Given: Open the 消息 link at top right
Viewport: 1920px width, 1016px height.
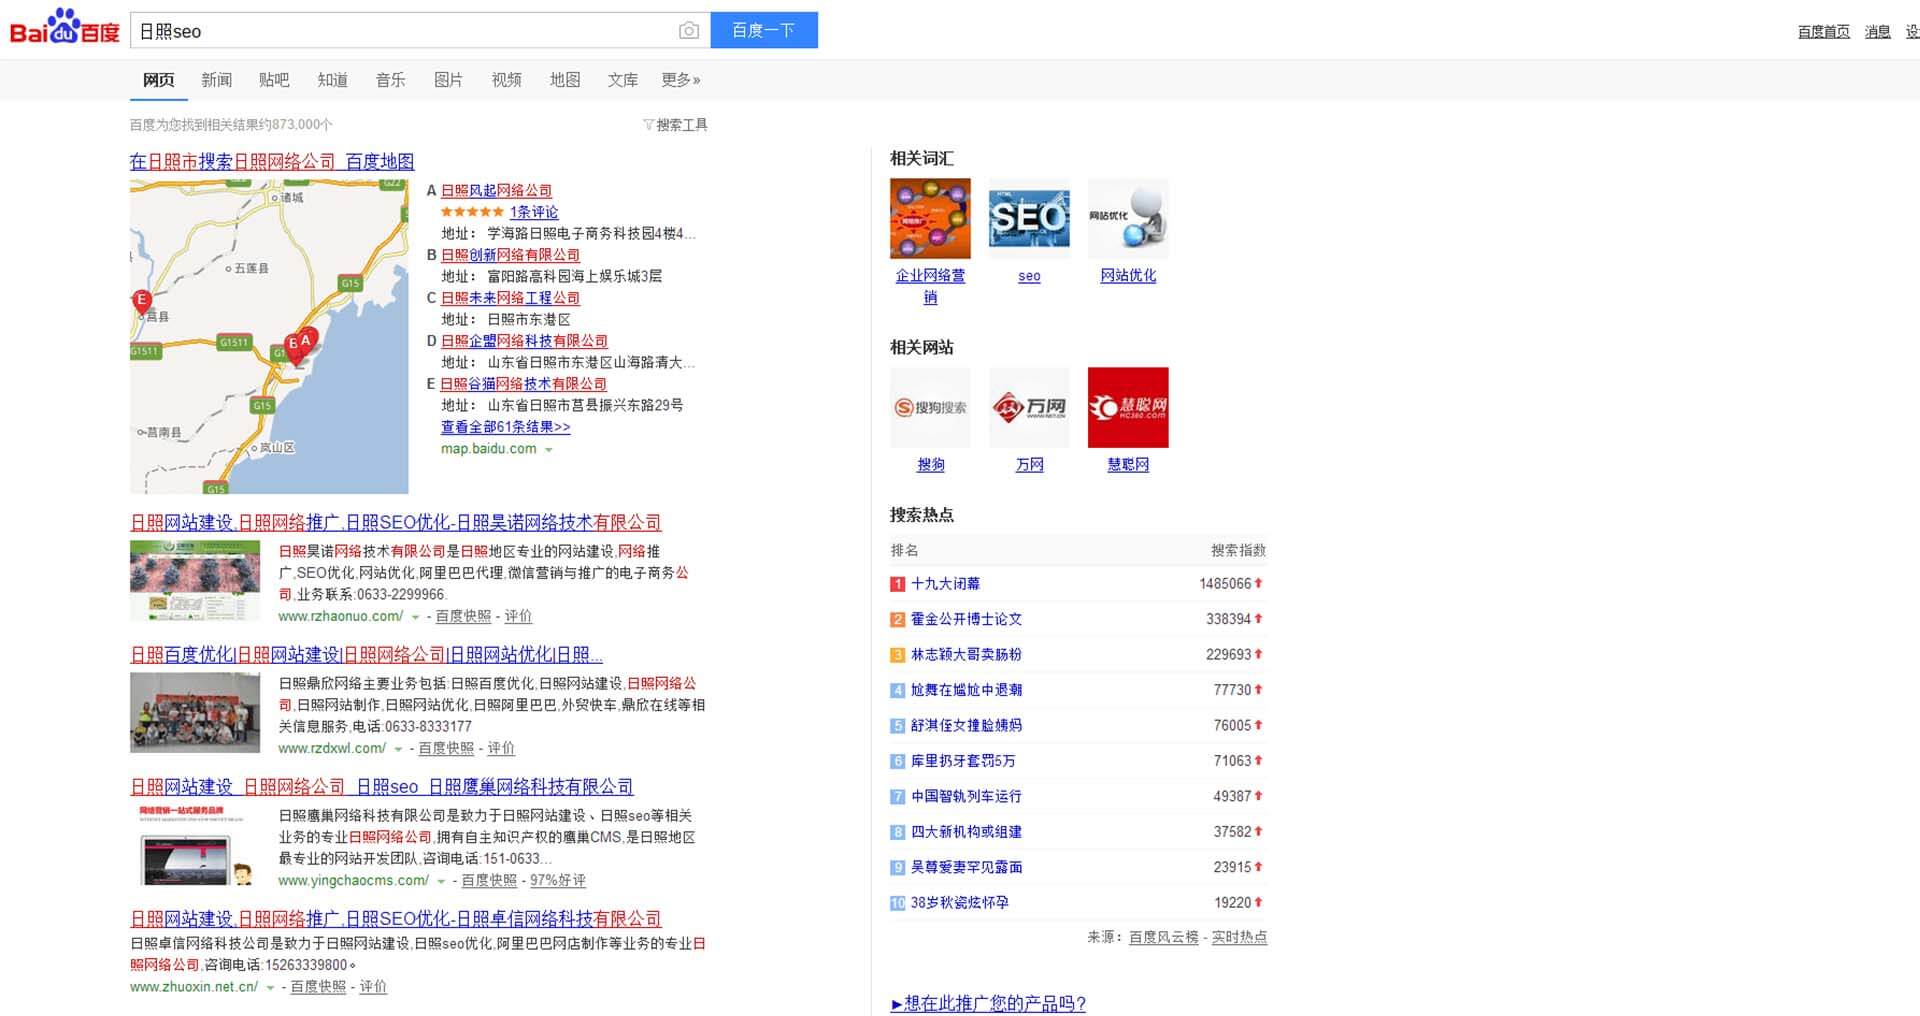Looking at the screenshot, I should 1877,32.
